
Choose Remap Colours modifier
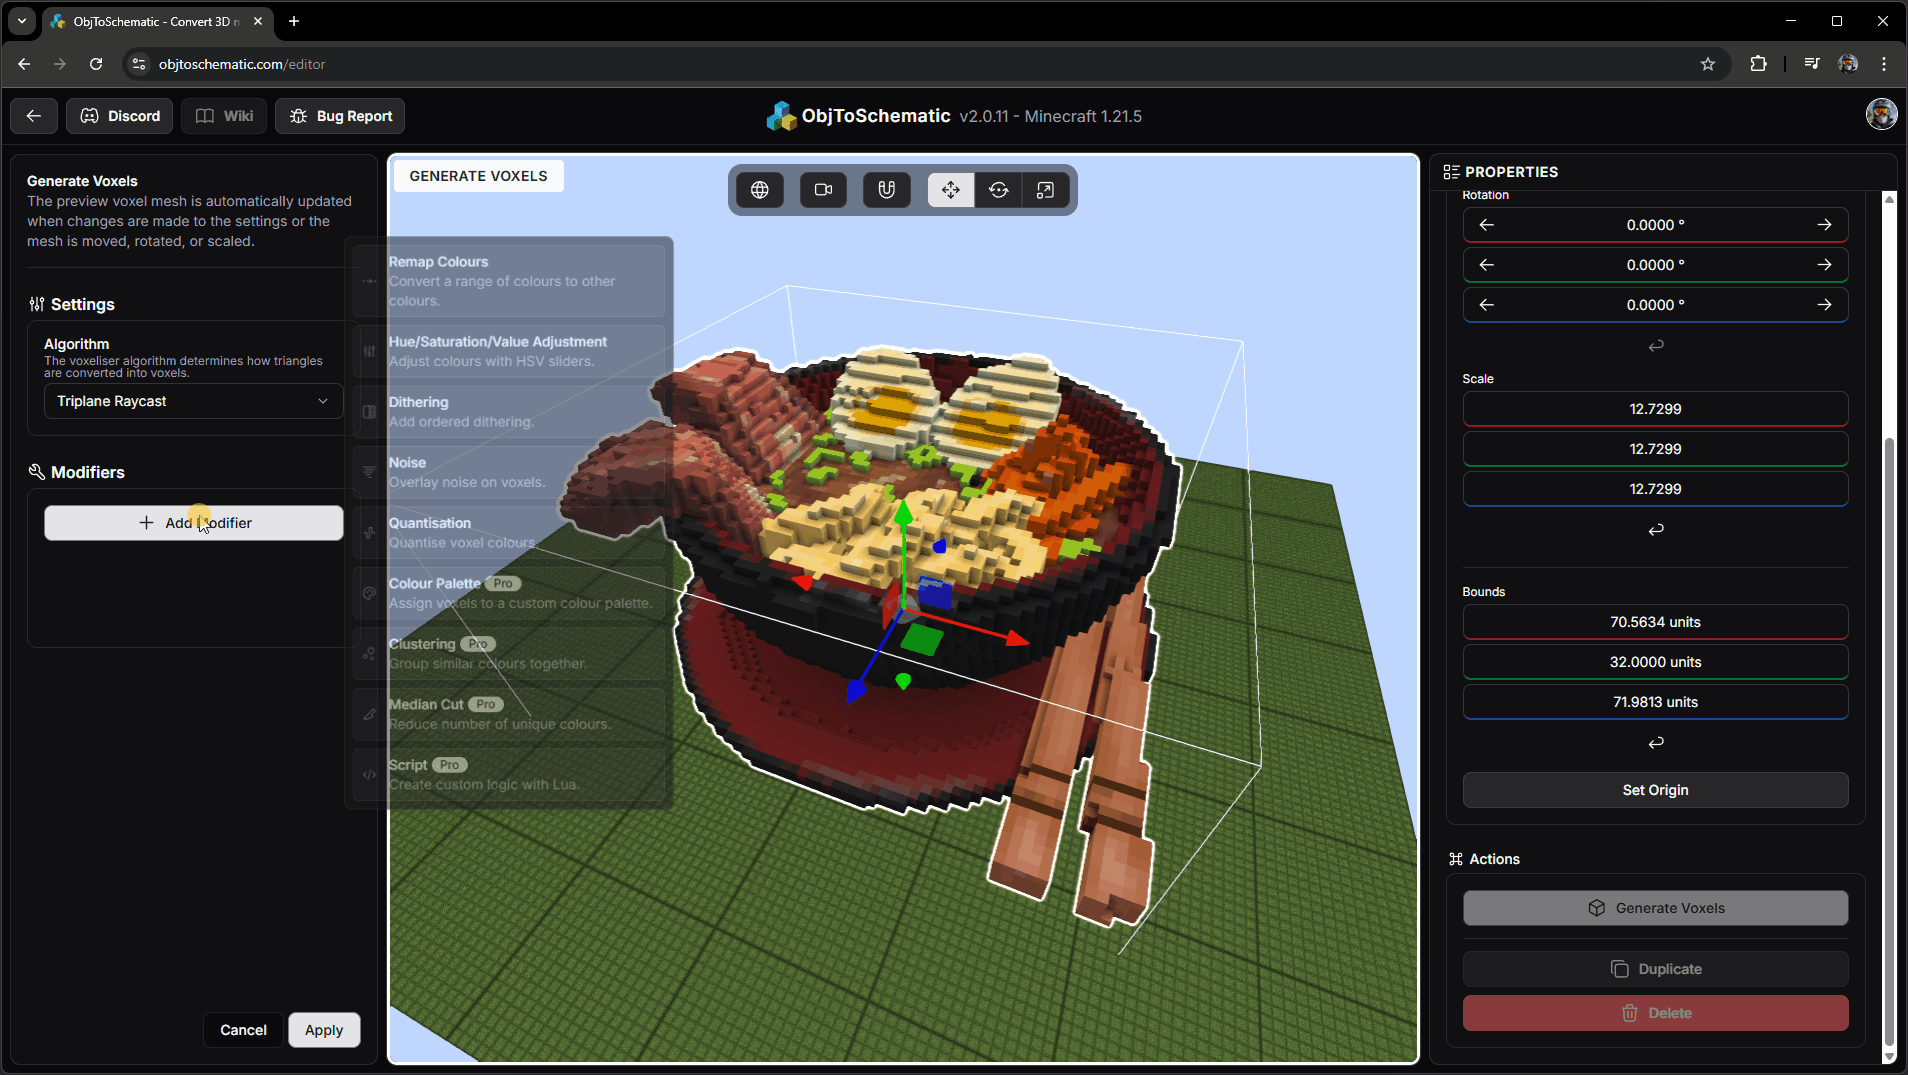[x=510, y=281]
